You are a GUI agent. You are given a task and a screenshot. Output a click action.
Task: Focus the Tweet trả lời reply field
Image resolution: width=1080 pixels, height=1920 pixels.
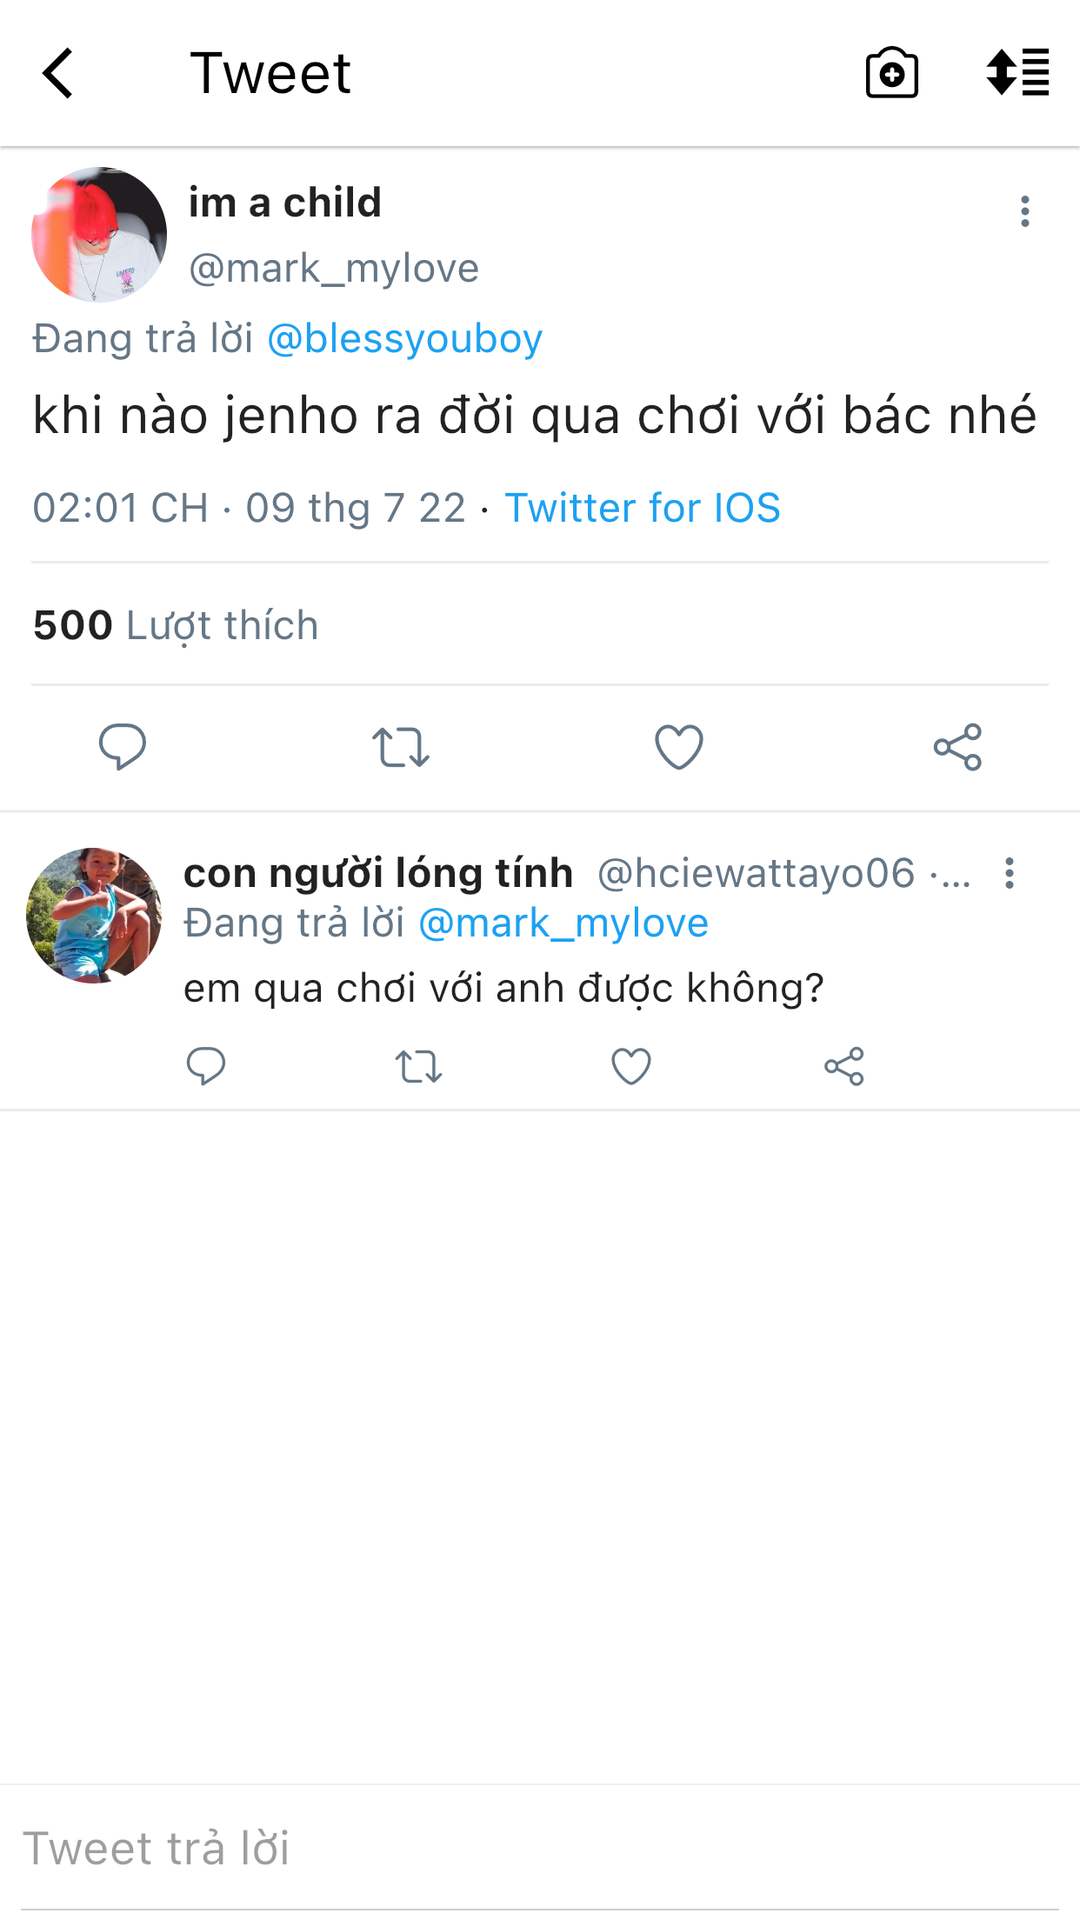point(540,1848)
